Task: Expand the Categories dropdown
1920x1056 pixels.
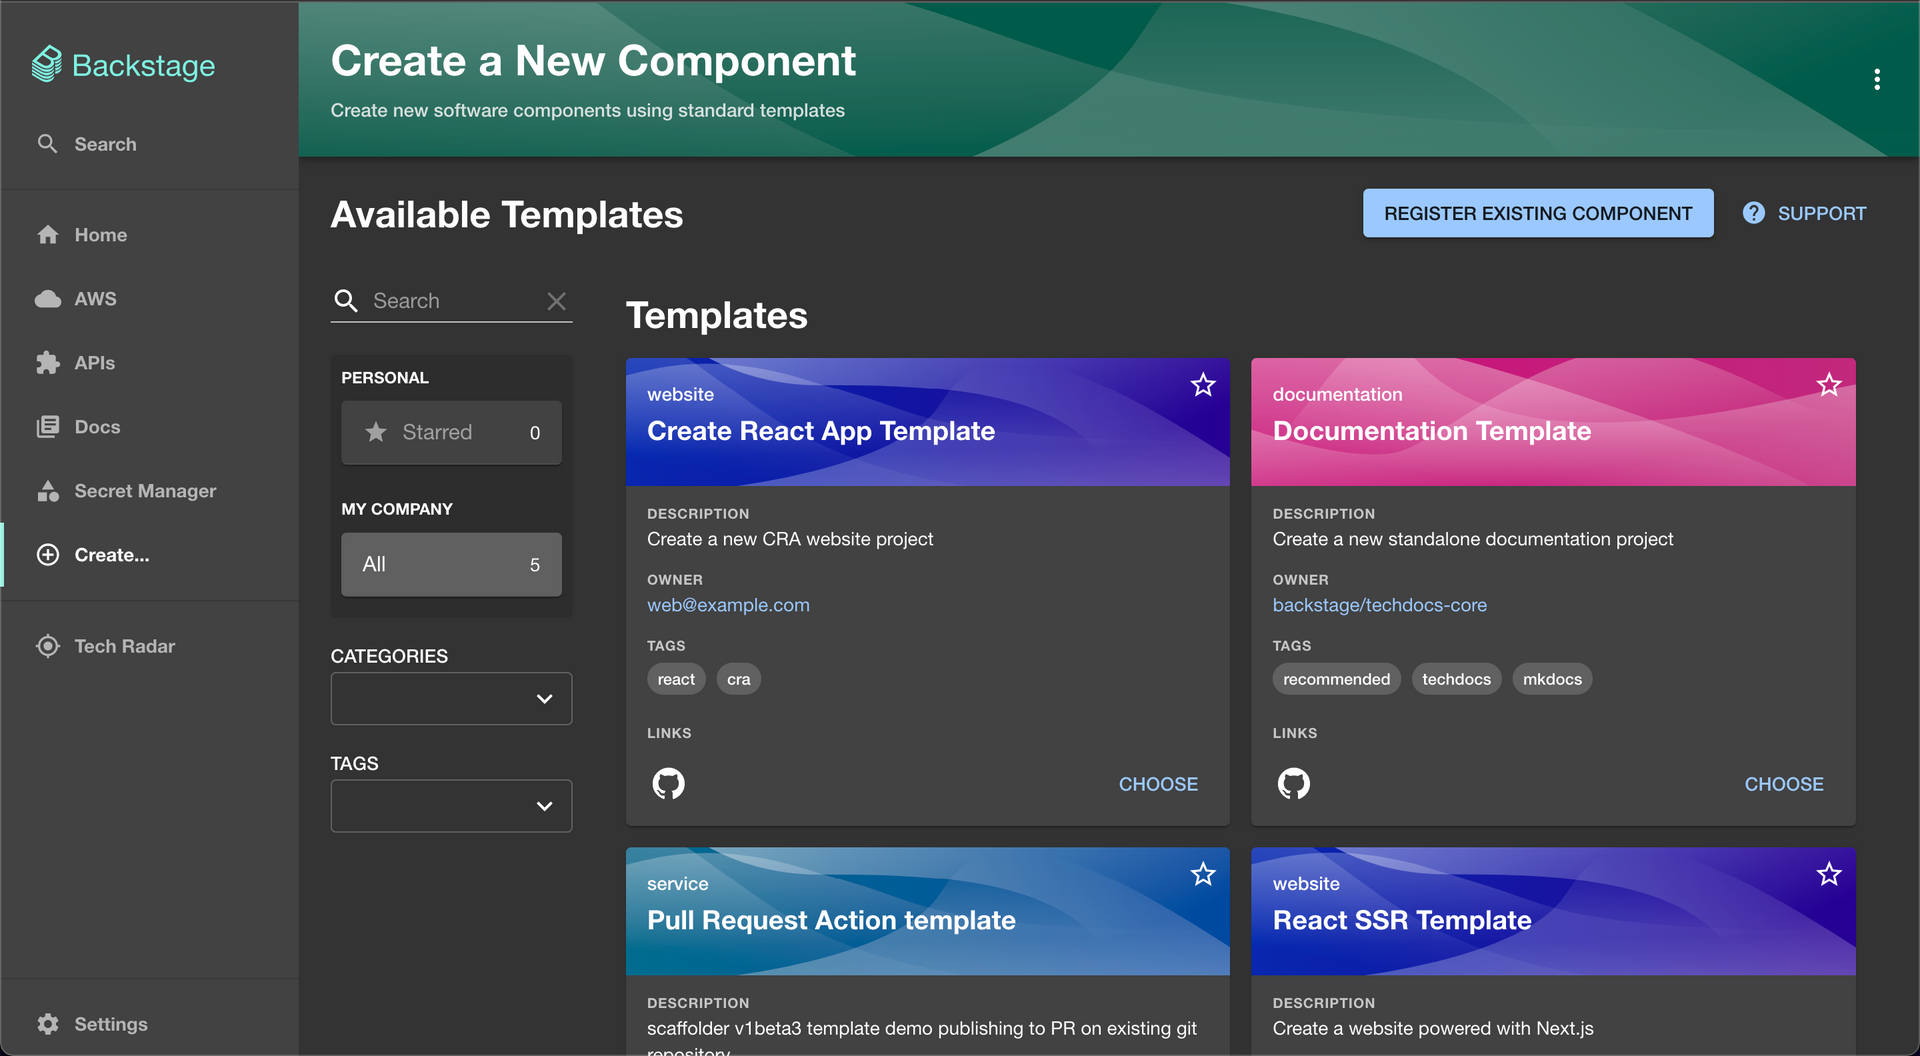Action: coord(451,699)
